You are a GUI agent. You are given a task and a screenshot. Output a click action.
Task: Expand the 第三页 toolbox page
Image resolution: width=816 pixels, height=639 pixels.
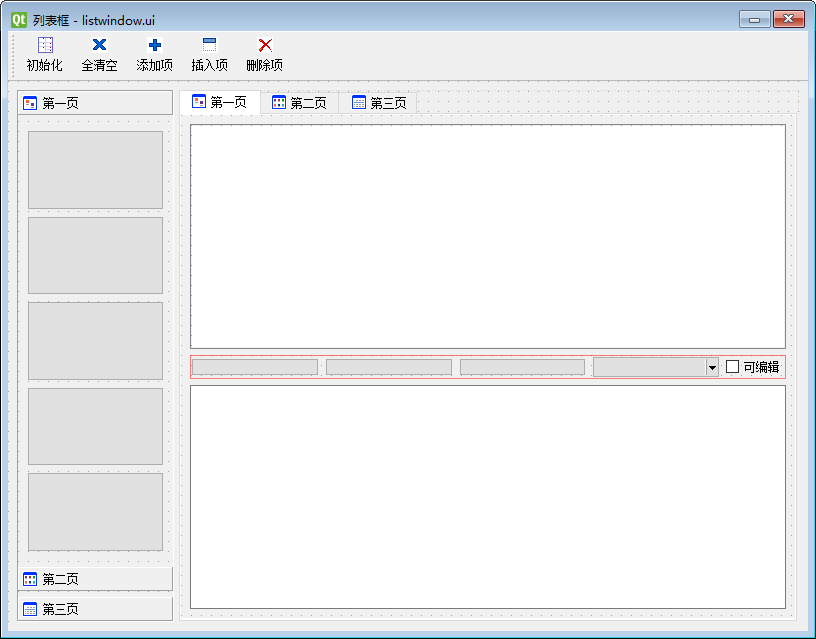[x=95, y=609]
